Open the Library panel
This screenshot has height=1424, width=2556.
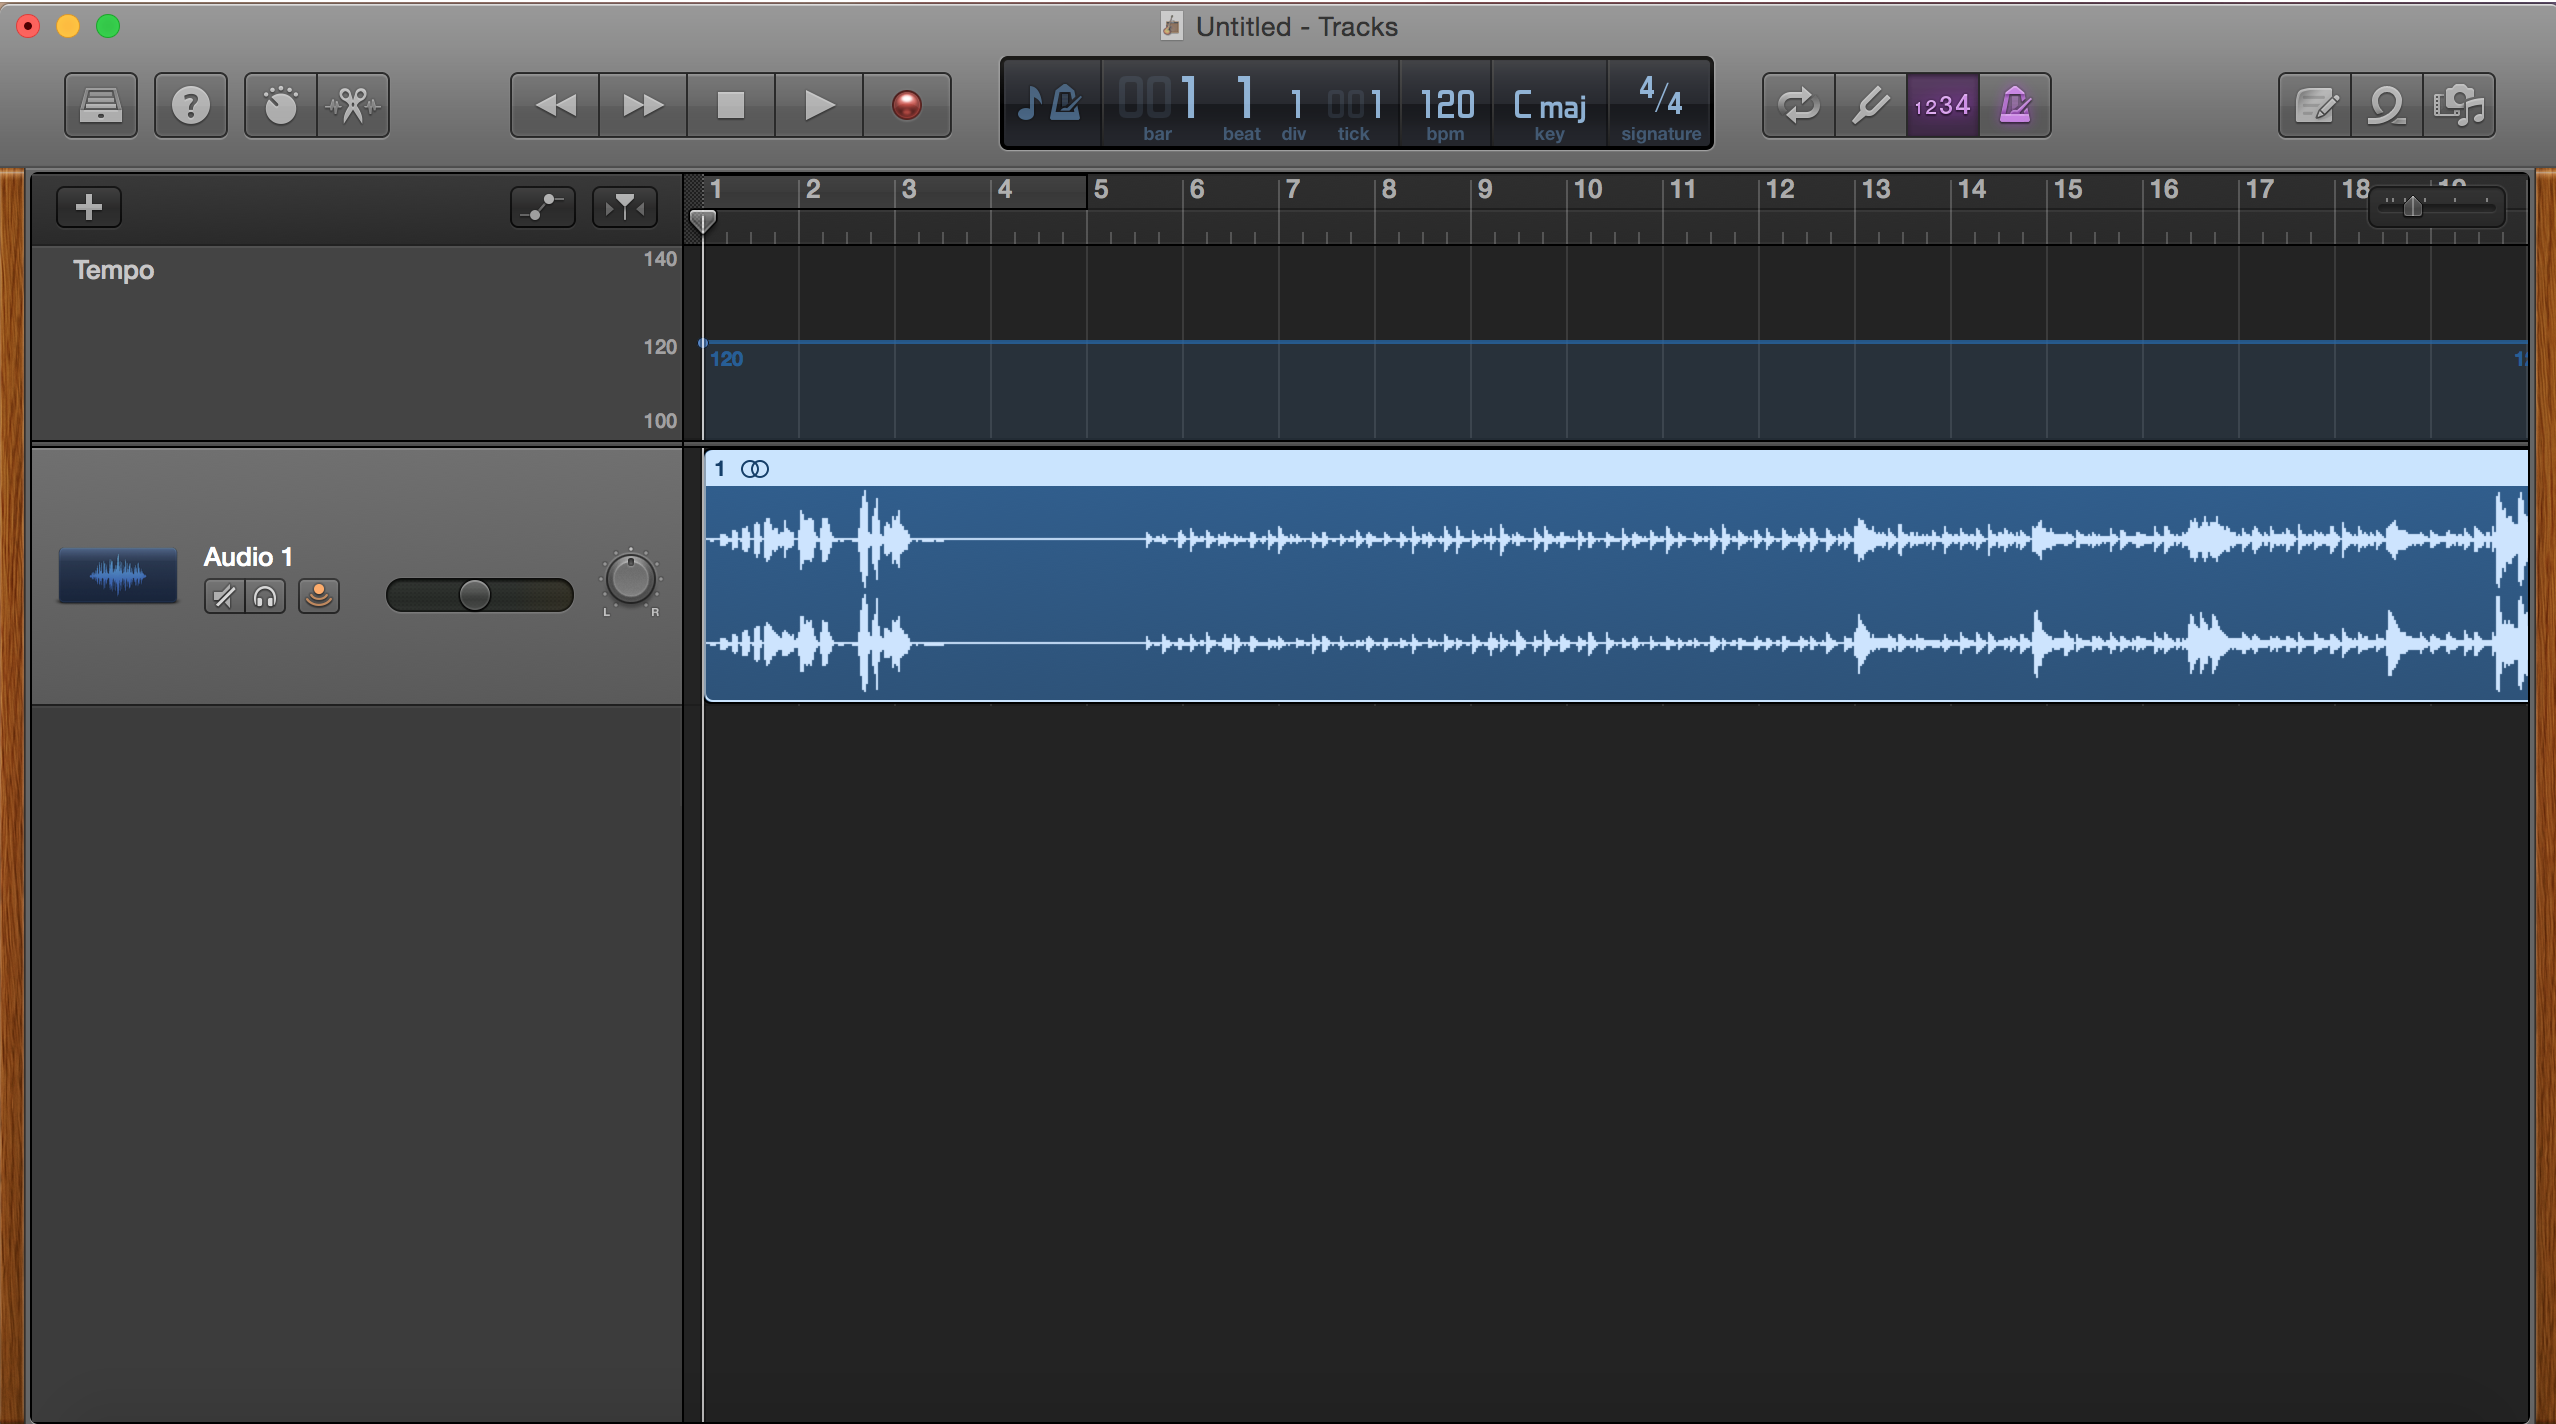(101, 105)
